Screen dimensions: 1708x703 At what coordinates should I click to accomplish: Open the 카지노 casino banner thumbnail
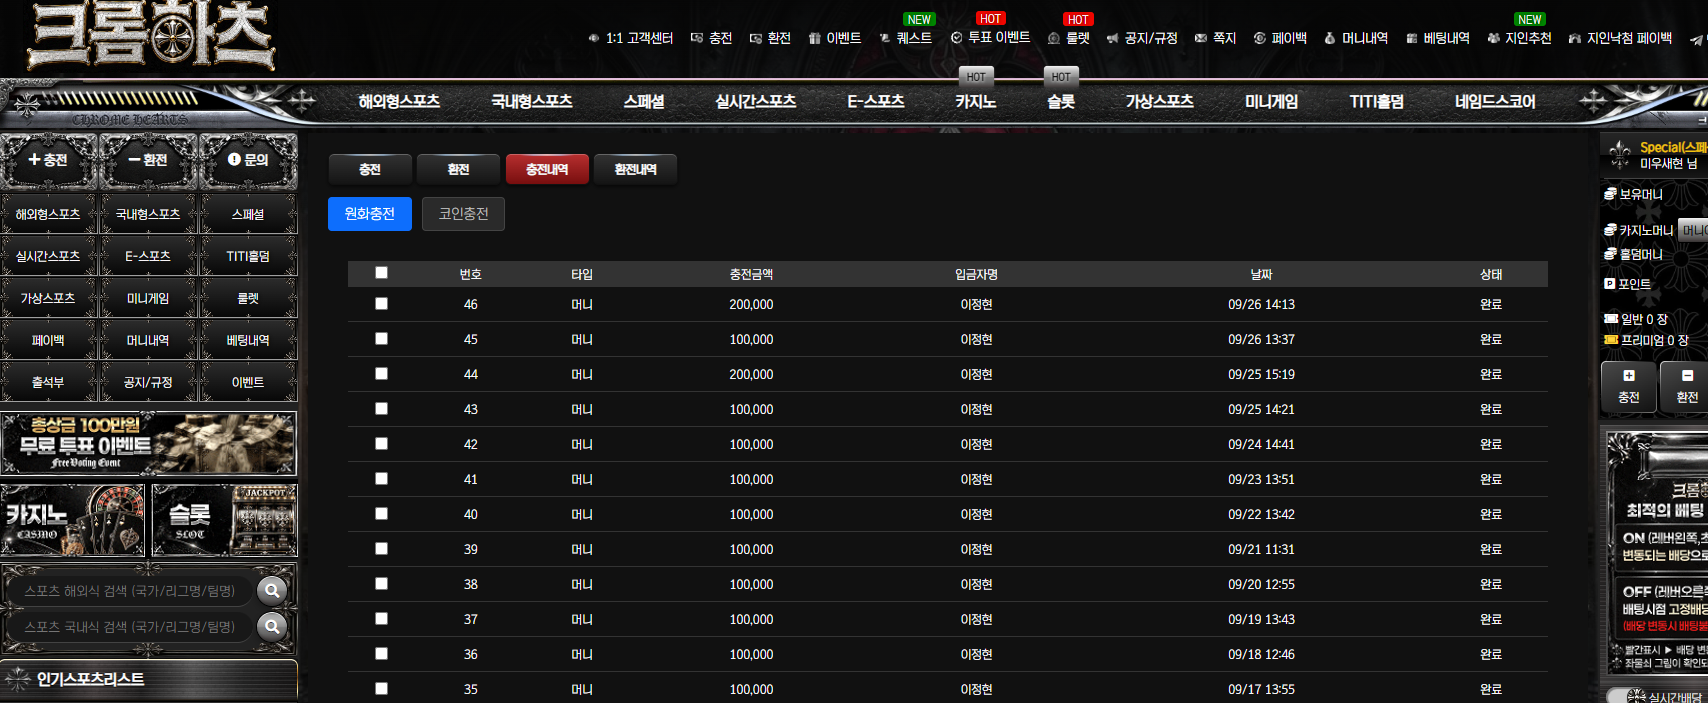[x=73, y=520]
